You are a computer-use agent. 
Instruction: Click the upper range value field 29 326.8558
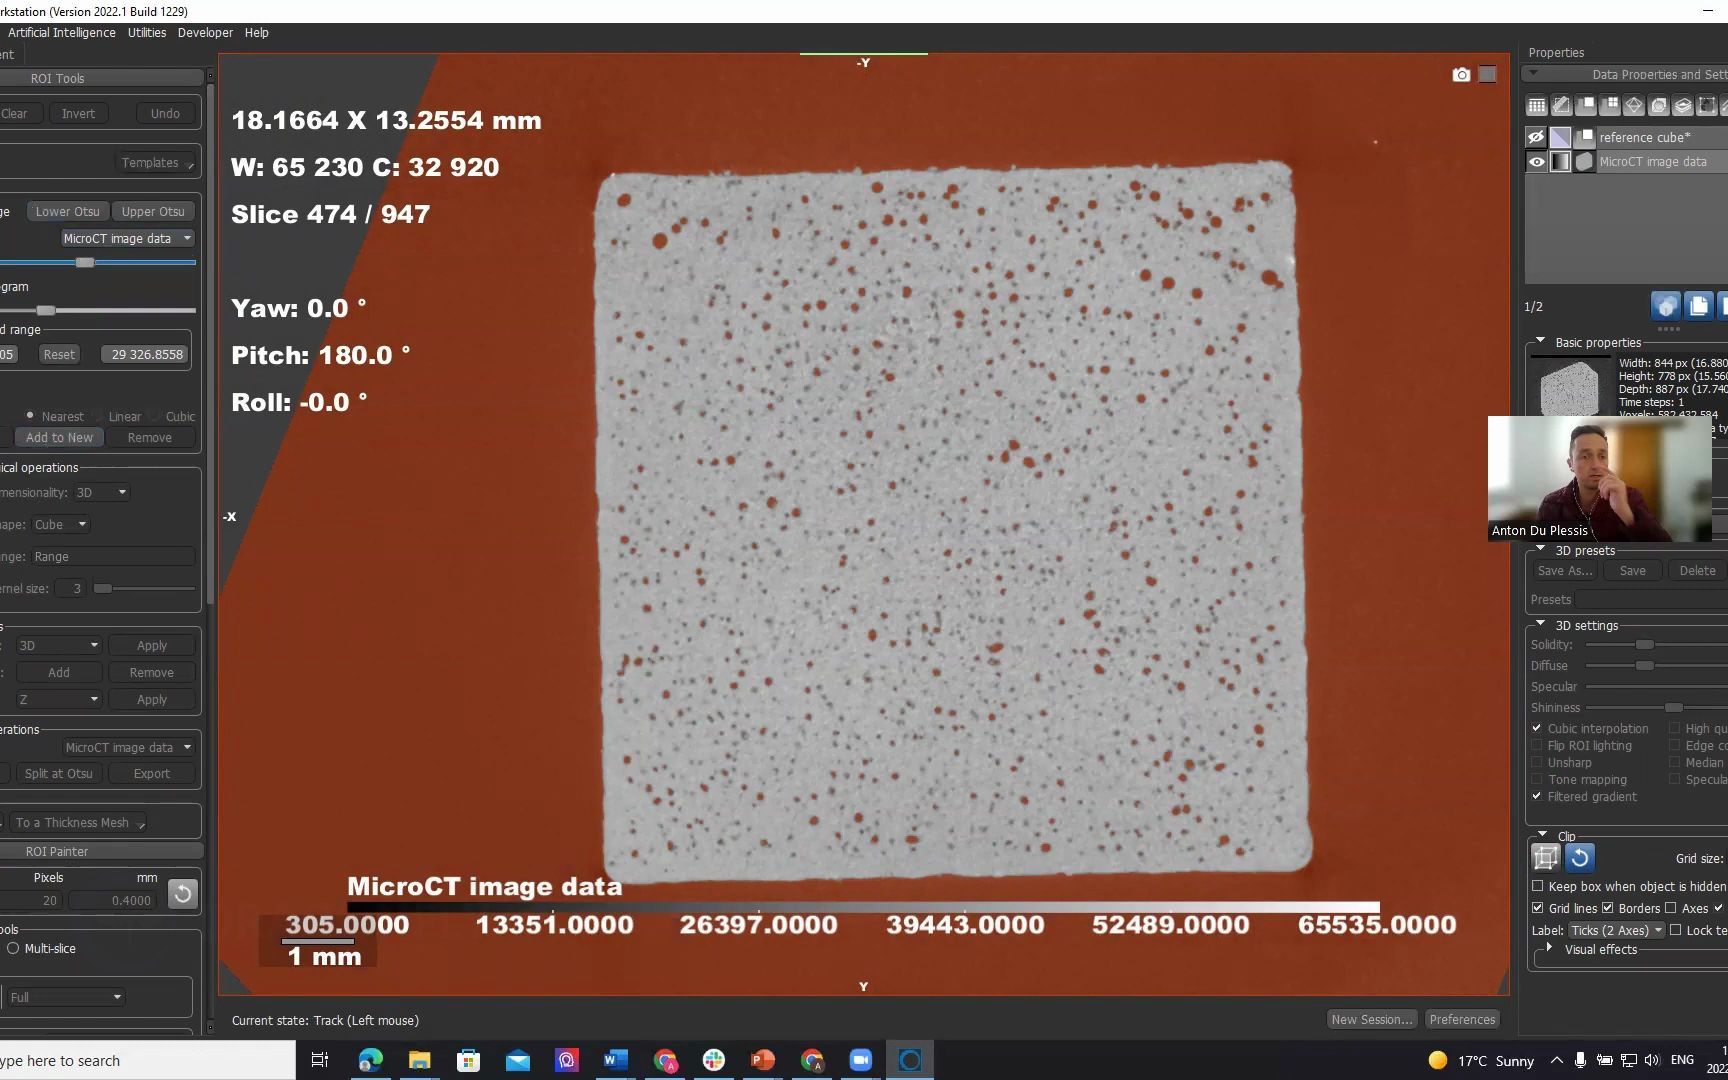146,354
